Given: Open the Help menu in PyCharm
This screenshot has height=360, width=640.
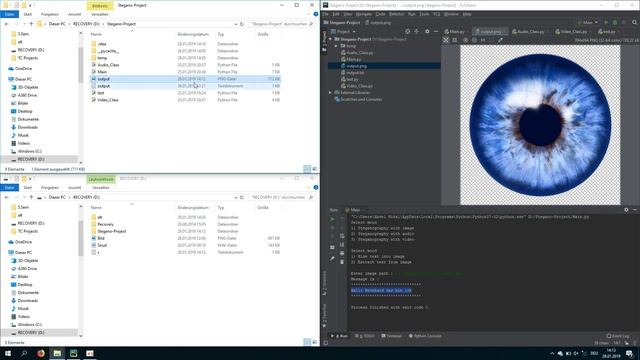Looking at the screenshot, I should click(x=467, y=14).
